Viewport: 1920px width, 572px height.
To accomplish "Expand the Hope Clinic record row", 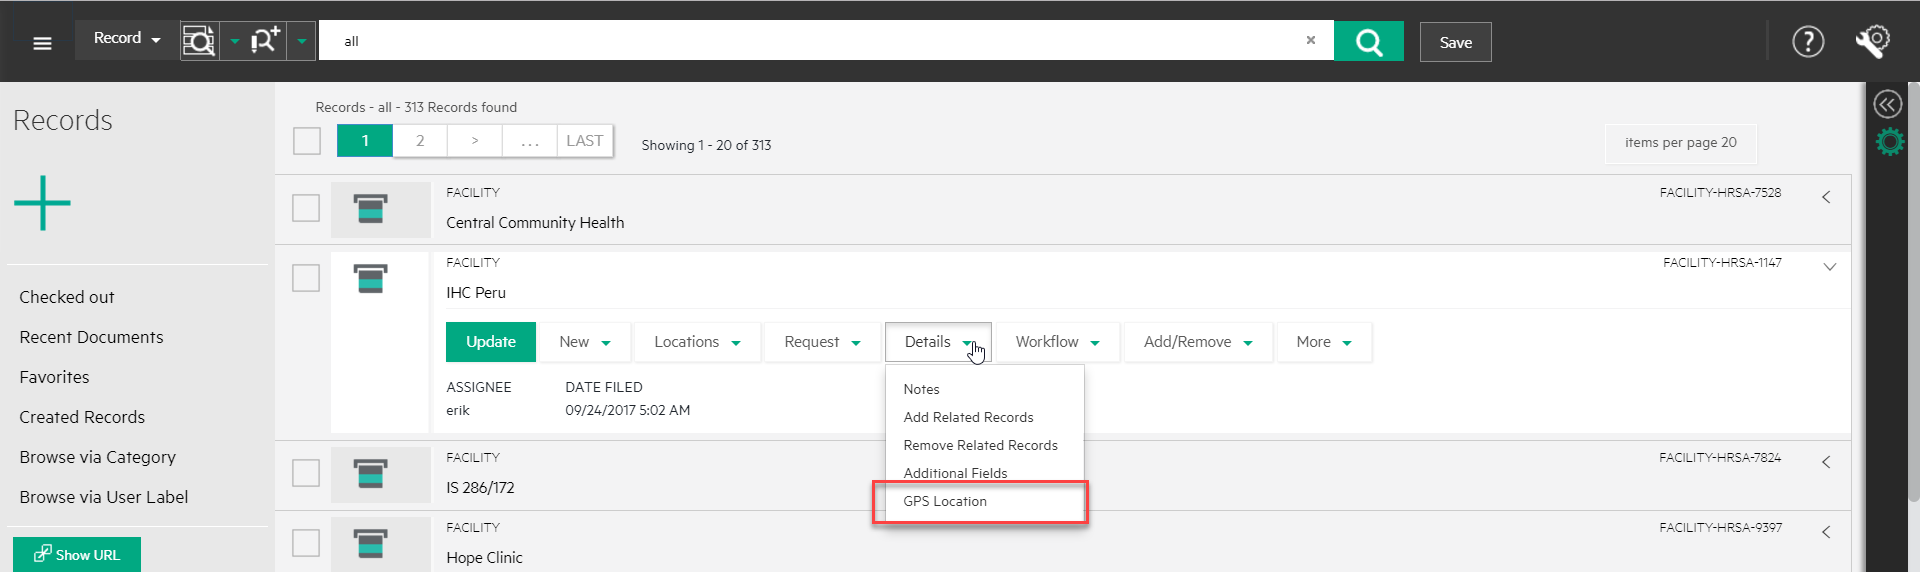I will coord(1826,532).
